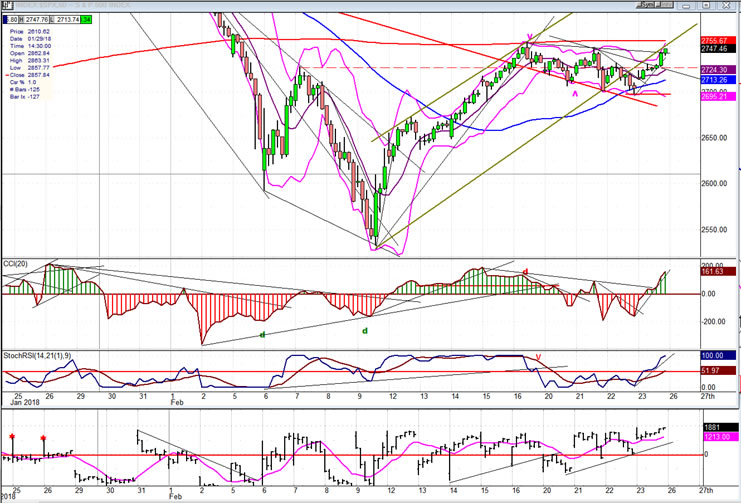The width and height of the screenshot is (741, 503).
Task: Select the red star marker above date 25
Action: coord(12,436)
